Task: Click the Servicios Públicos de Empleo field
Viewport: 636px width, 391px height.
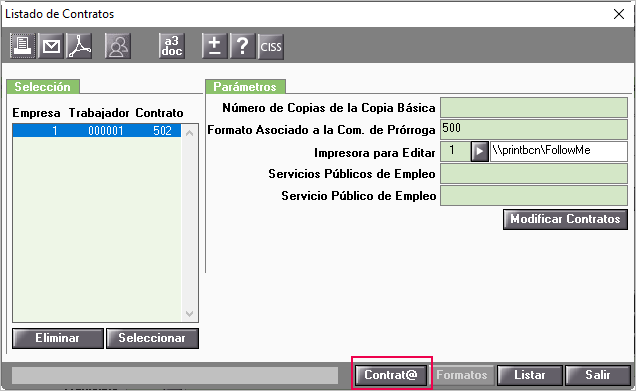Action: point(534,174)
